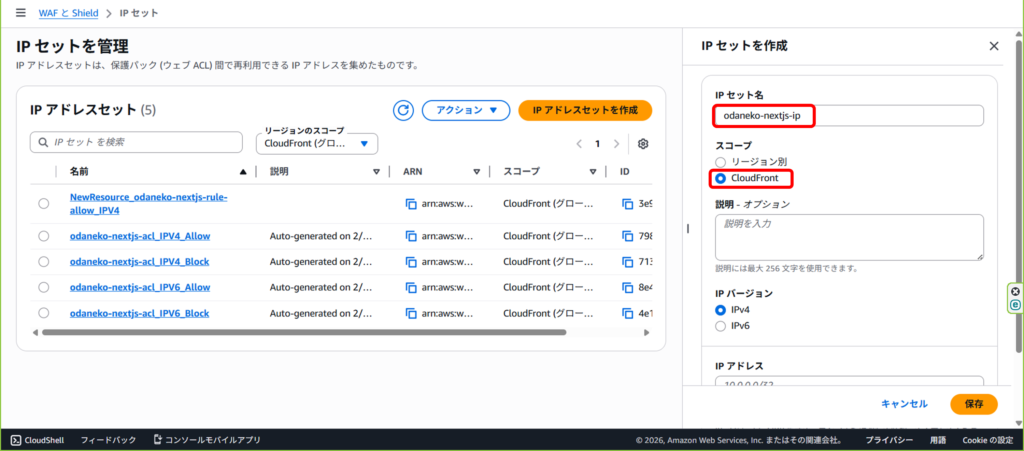Navigate to WAF と Shield breadcrumb

tap(69, 13)
